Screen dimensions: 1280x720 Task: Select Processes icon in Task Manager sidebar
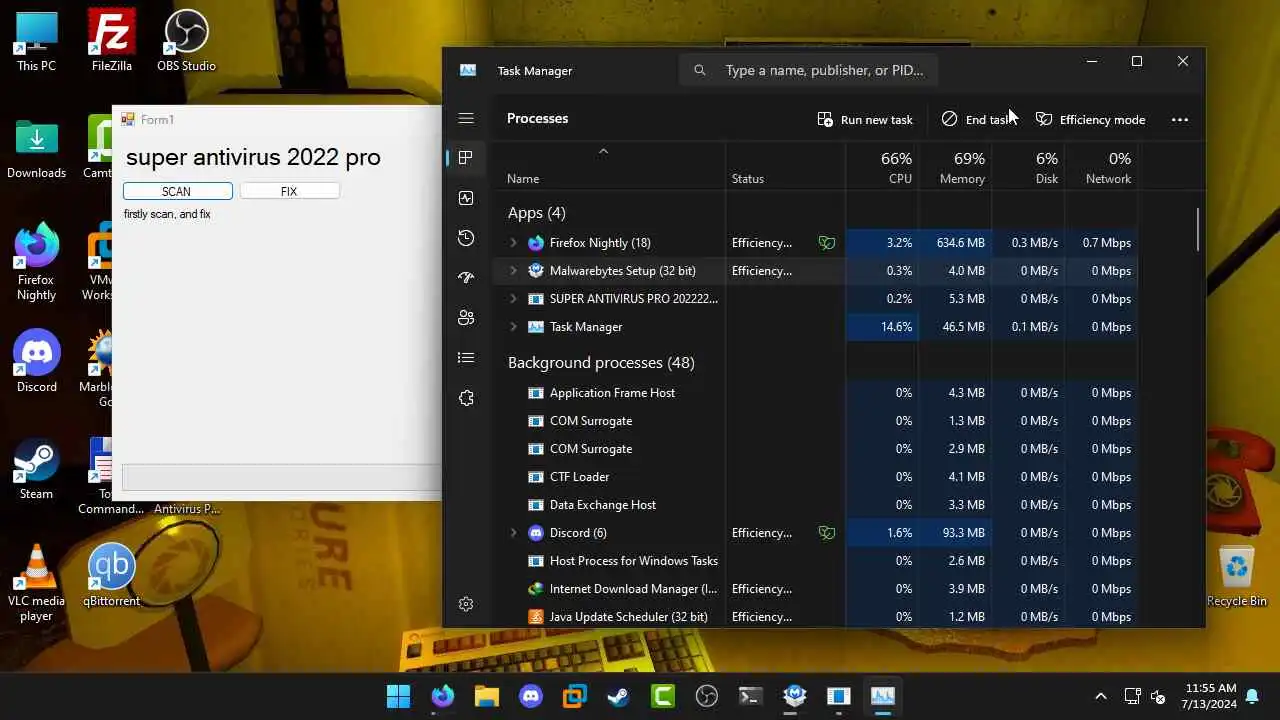[x=466, y=158]
